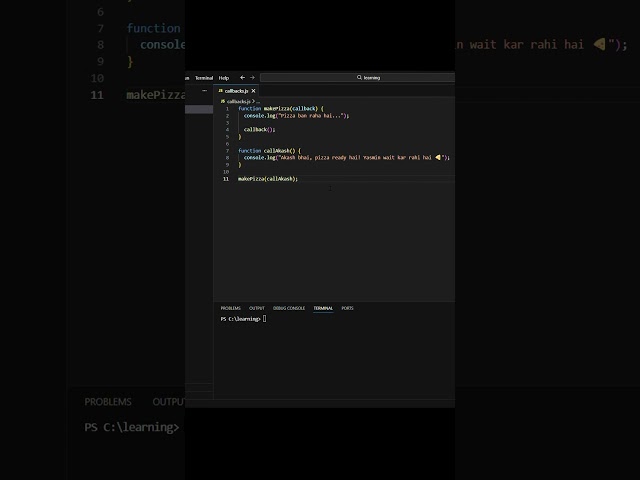Click the JS file icon on the callbacks.js tab

click(220, 91)
